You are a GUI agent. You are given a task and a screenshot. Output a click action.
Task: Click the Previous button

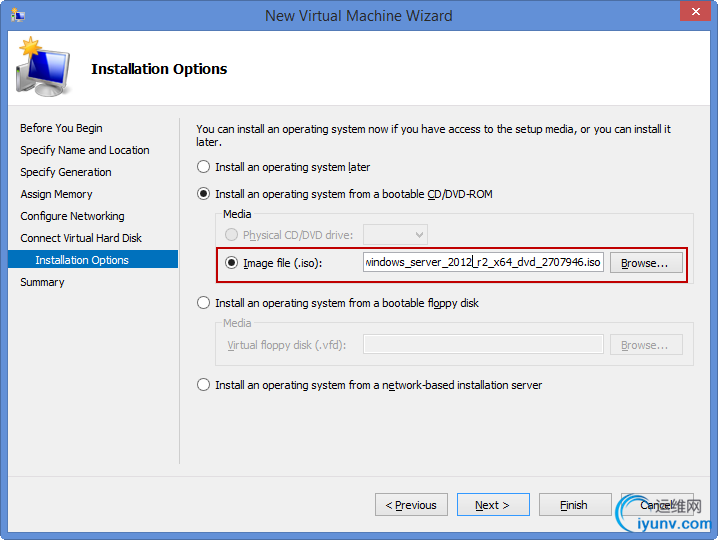(411, 505)
